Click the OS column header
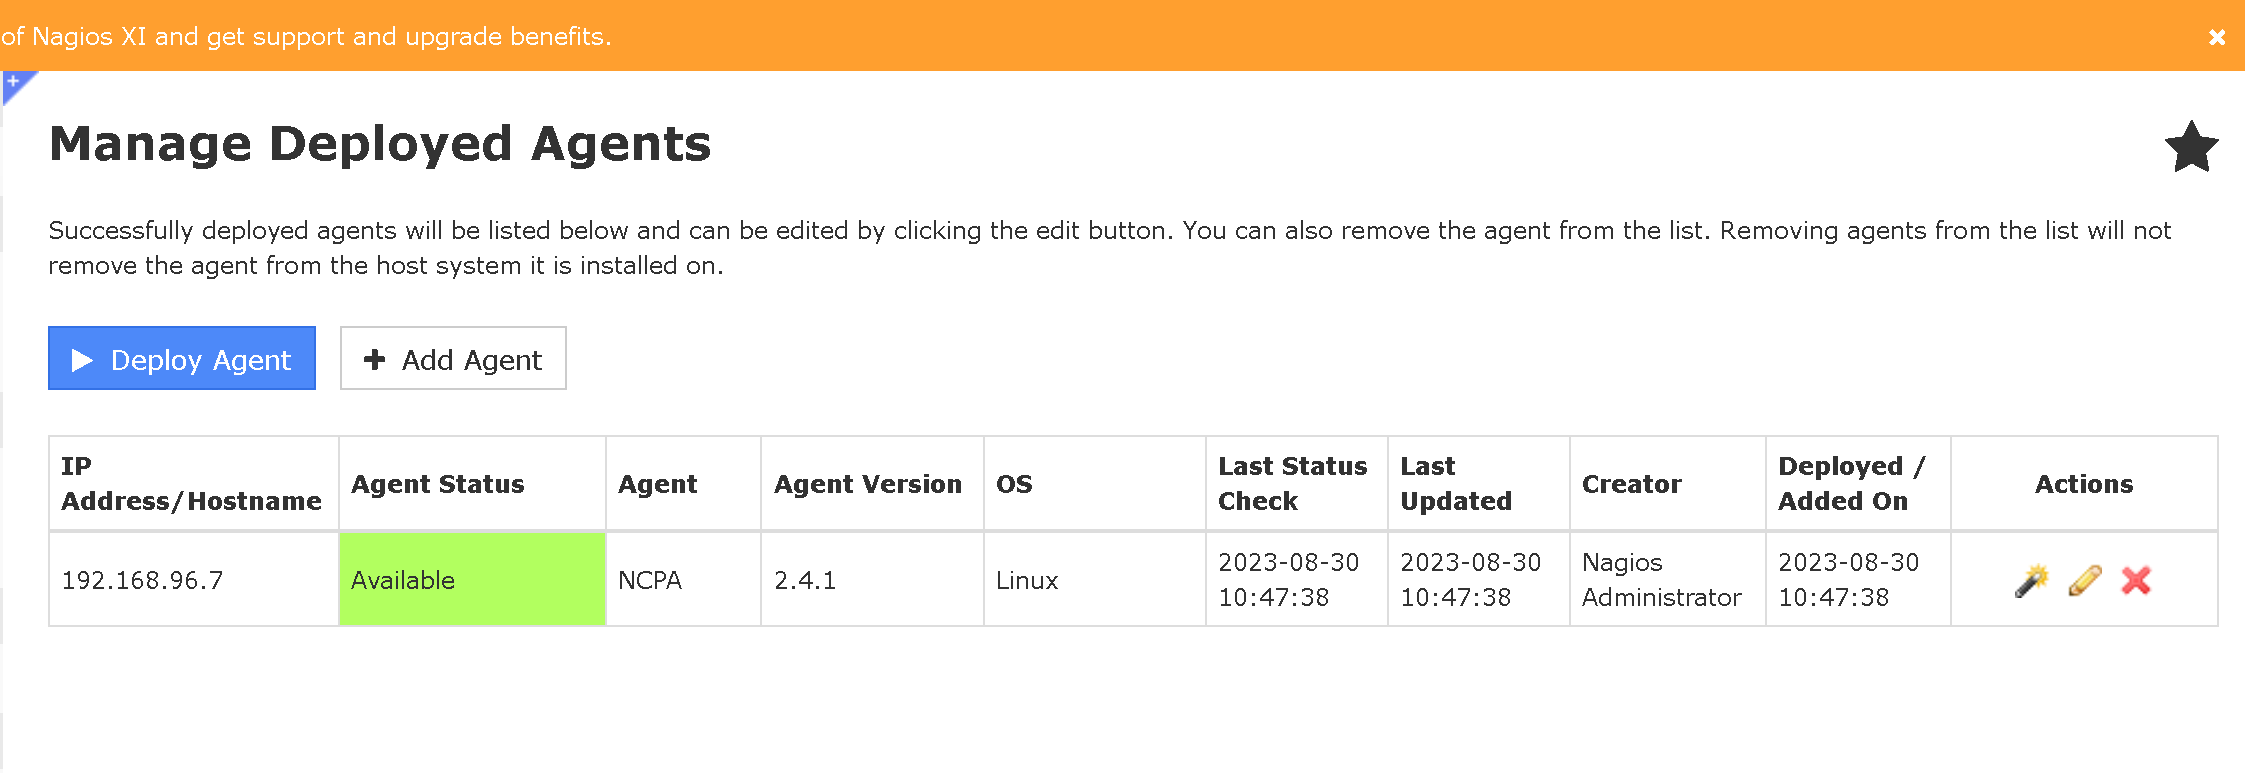The height and width of the screenshot is (773, 2245). (x=1014, y=484)
